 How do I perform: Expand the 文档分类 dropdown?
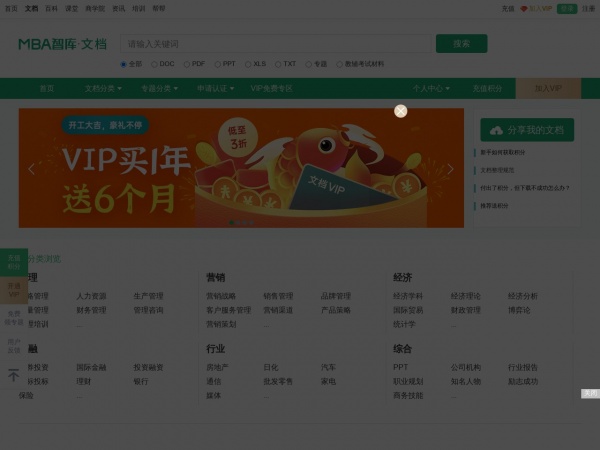[103, 88]
